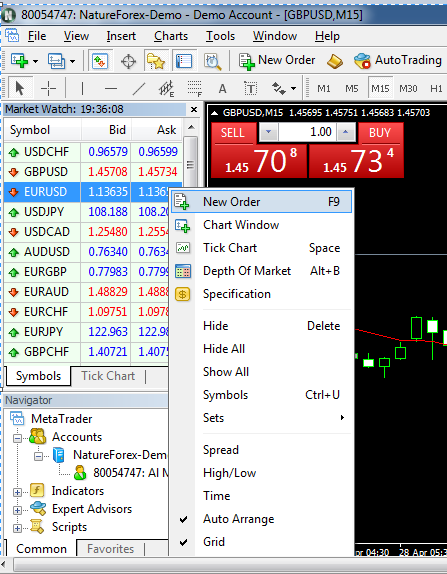The image size is (447, 574).
Task: Toggle the Data Window crosshair-circle icon
Action: (128, 61)
